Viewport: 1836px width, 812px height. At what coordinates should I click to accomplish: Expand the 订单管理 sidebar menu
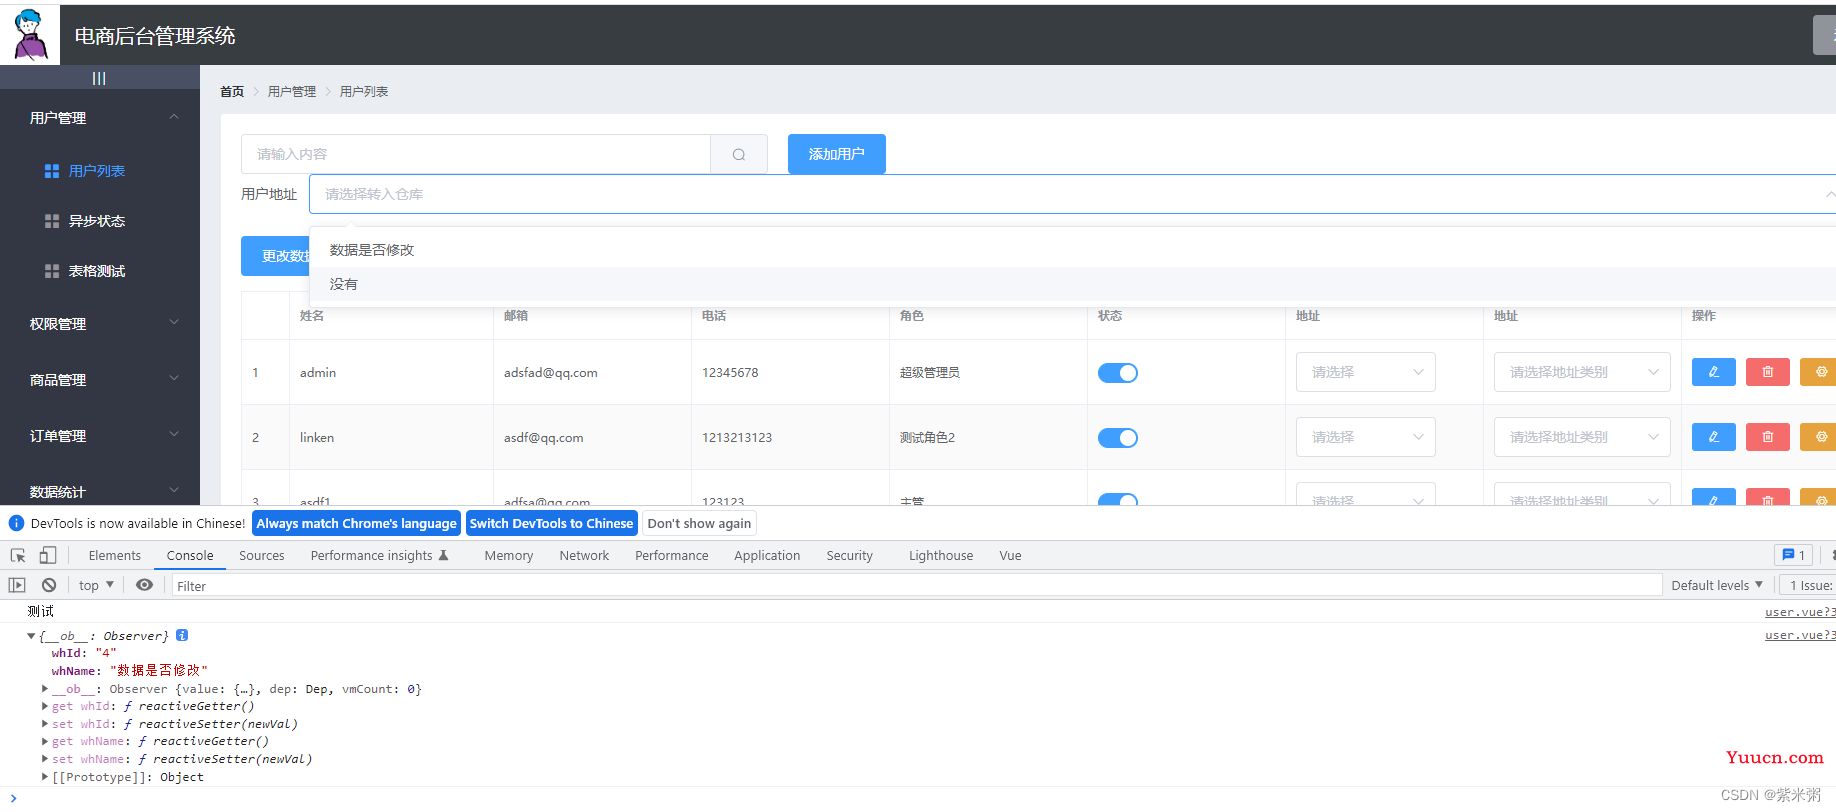pos(100,436)
